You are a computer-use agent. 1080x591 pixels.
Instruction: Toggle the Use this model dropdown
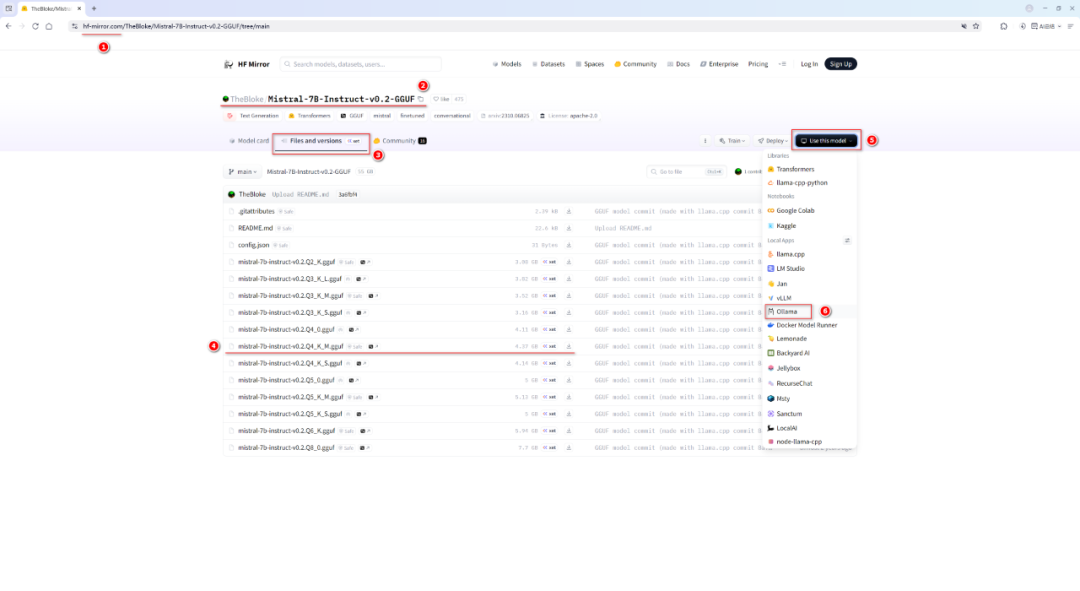pyautogui.click(x=827, y=141)
